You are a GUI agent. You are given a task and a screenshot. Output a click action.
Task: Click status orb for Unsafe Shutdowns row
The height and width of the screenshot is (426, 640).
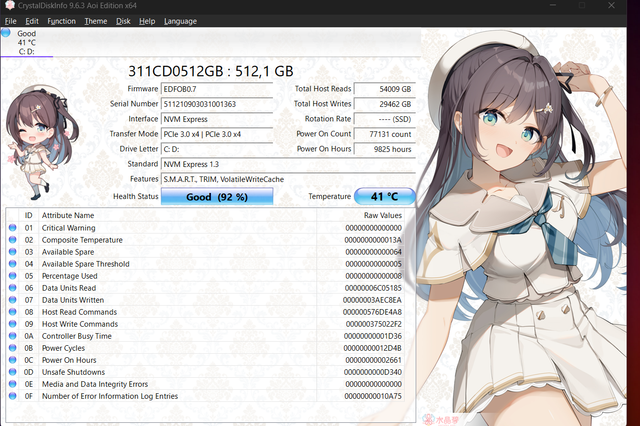[13, 372]
